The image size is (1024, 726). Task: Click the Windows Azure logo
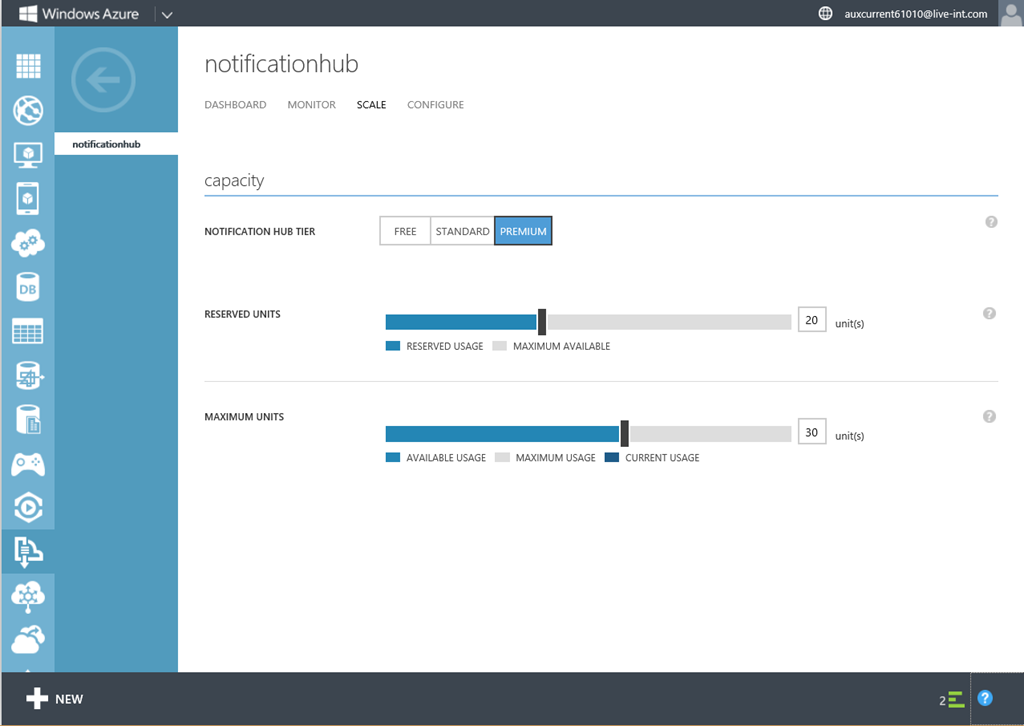click(78, 14)
